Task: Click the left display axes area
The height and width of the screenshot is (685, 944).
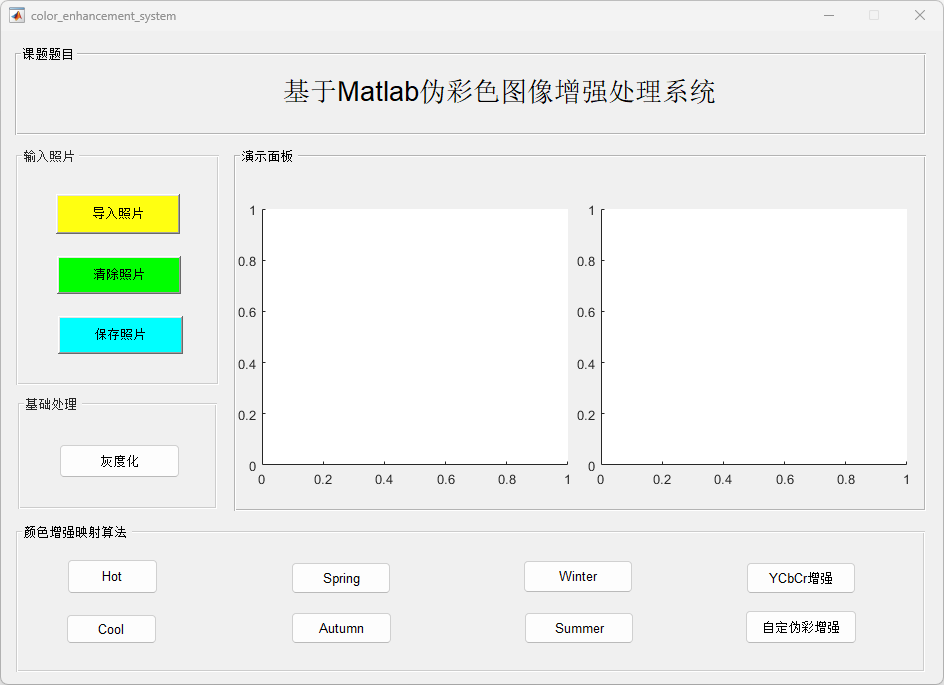Action: (415, 336)
